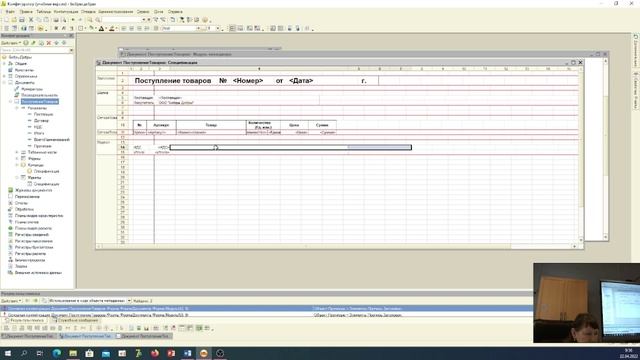Screen dimensions: 640x360
Task: Open Действия dropdown in configuration panel
Action: 11,43
